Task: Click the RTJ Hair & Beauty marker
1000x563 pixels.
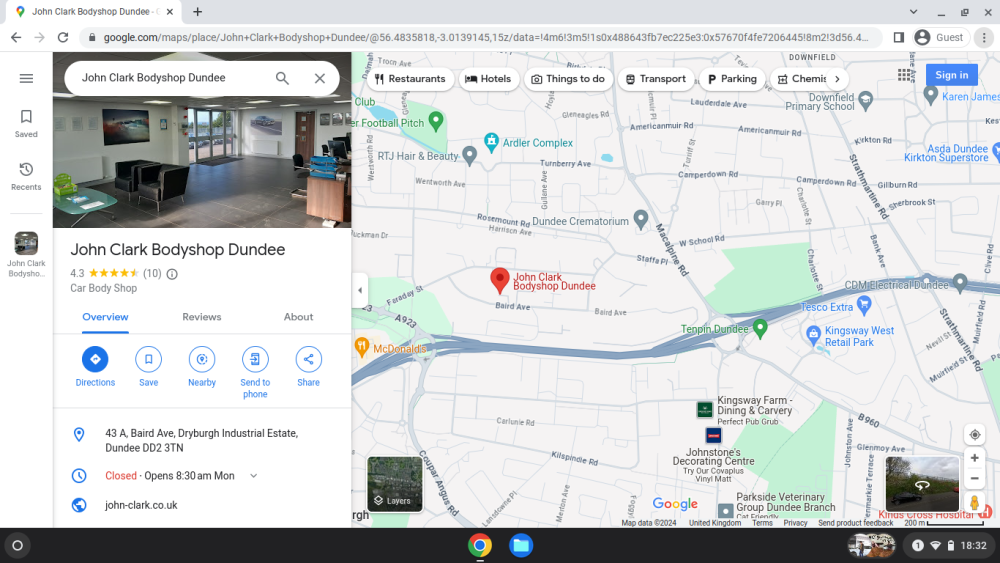Action: [x=469, y=155]
